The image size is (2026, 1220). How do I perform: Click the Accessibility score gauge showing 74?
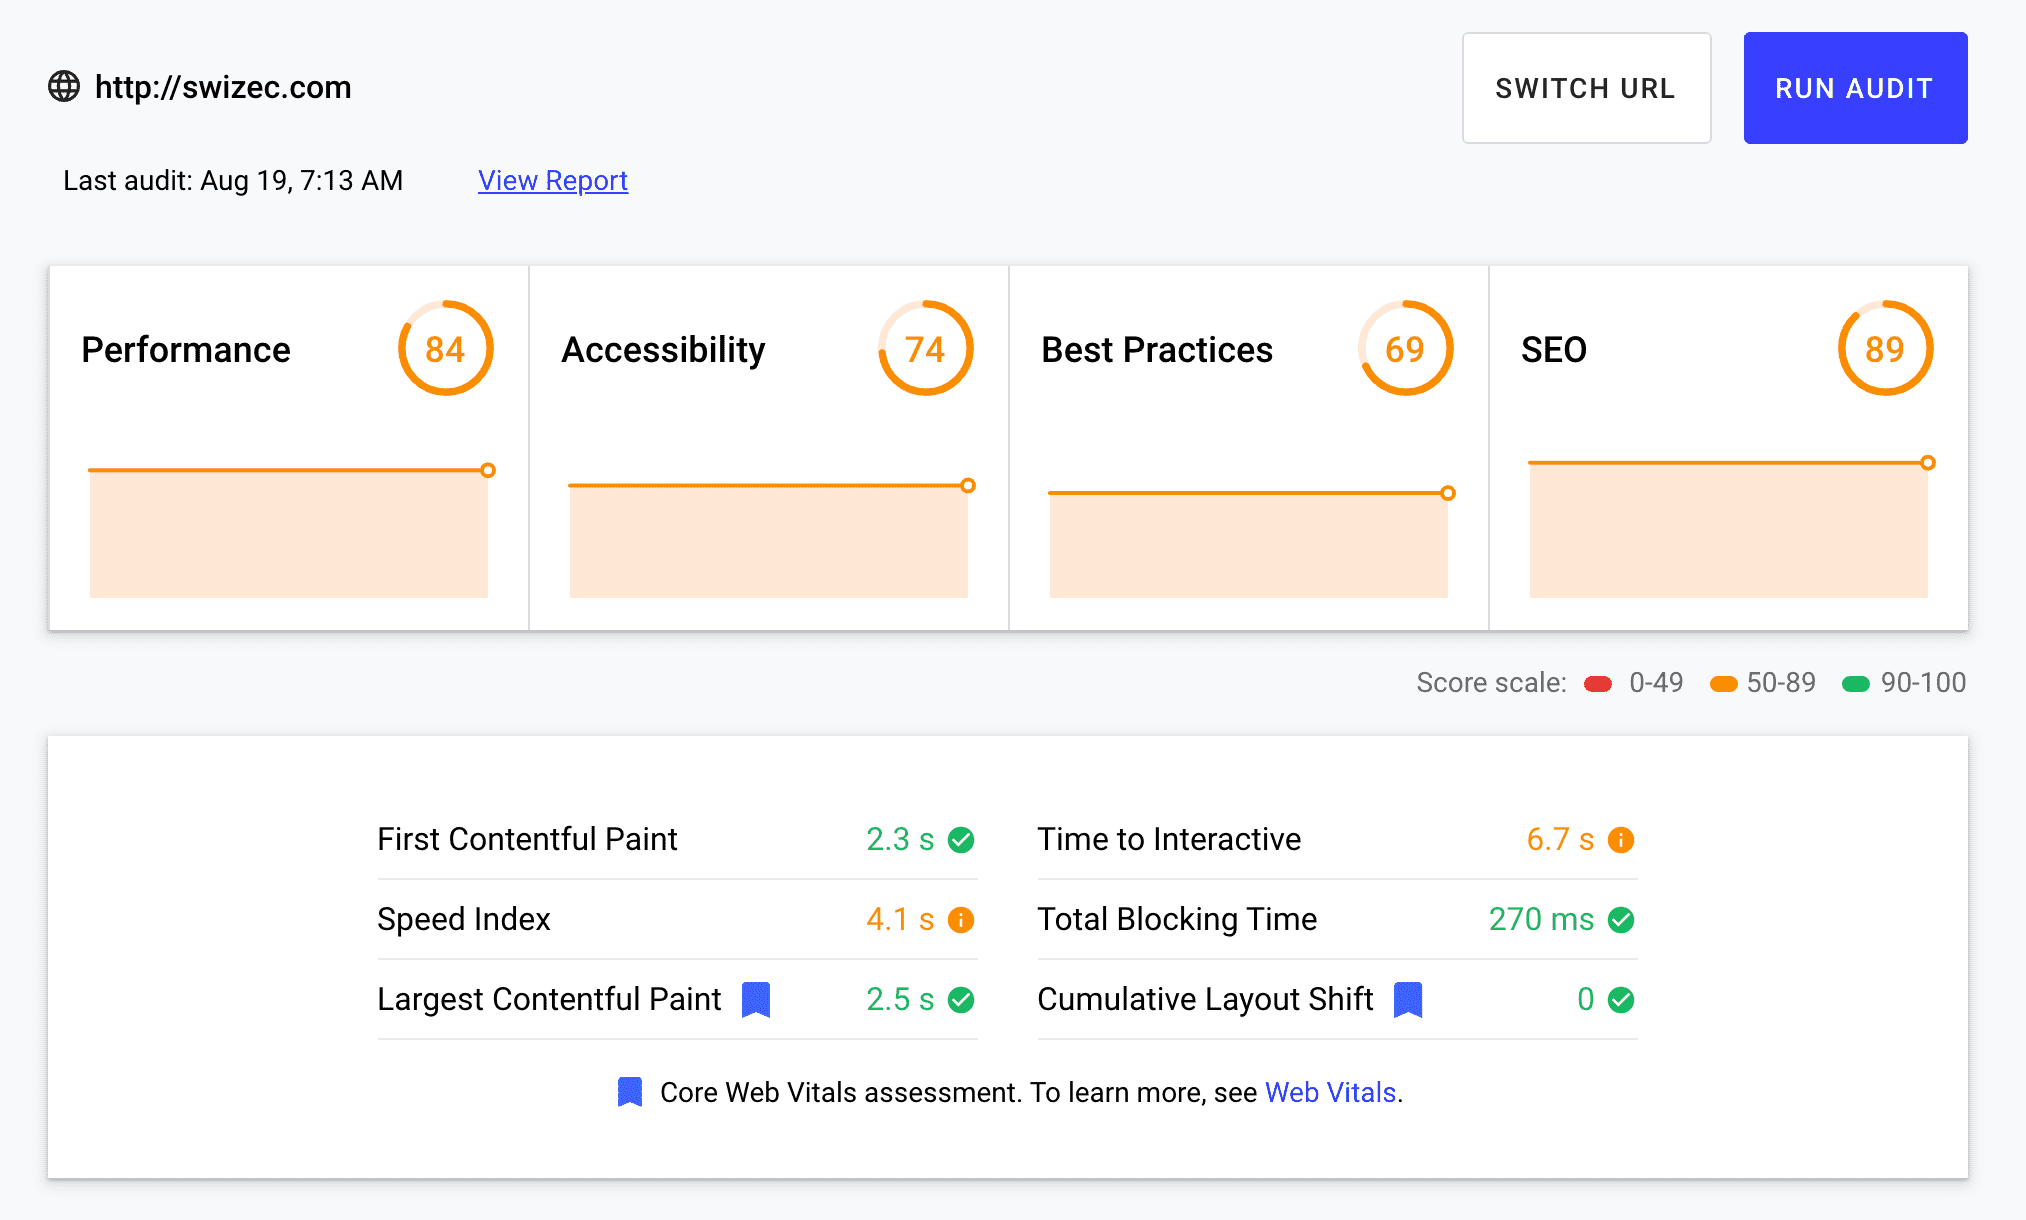926,349
